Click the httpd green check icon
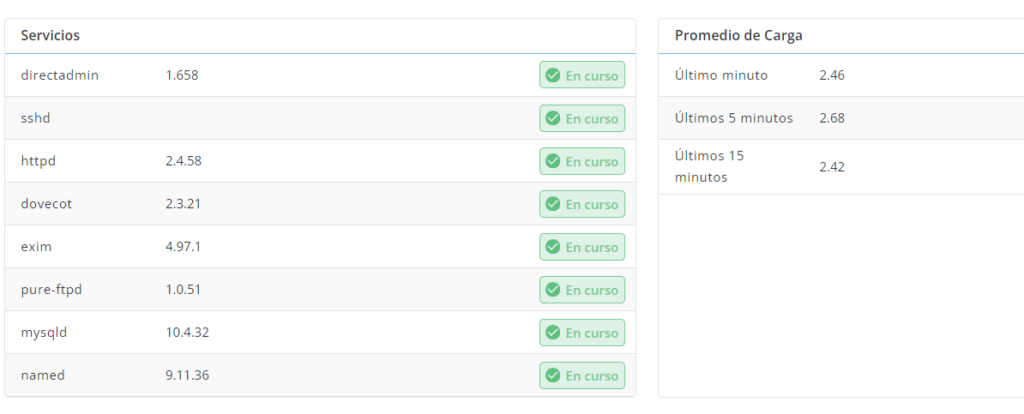Screen dimensions: 1024x414 [x=552, y=161]
